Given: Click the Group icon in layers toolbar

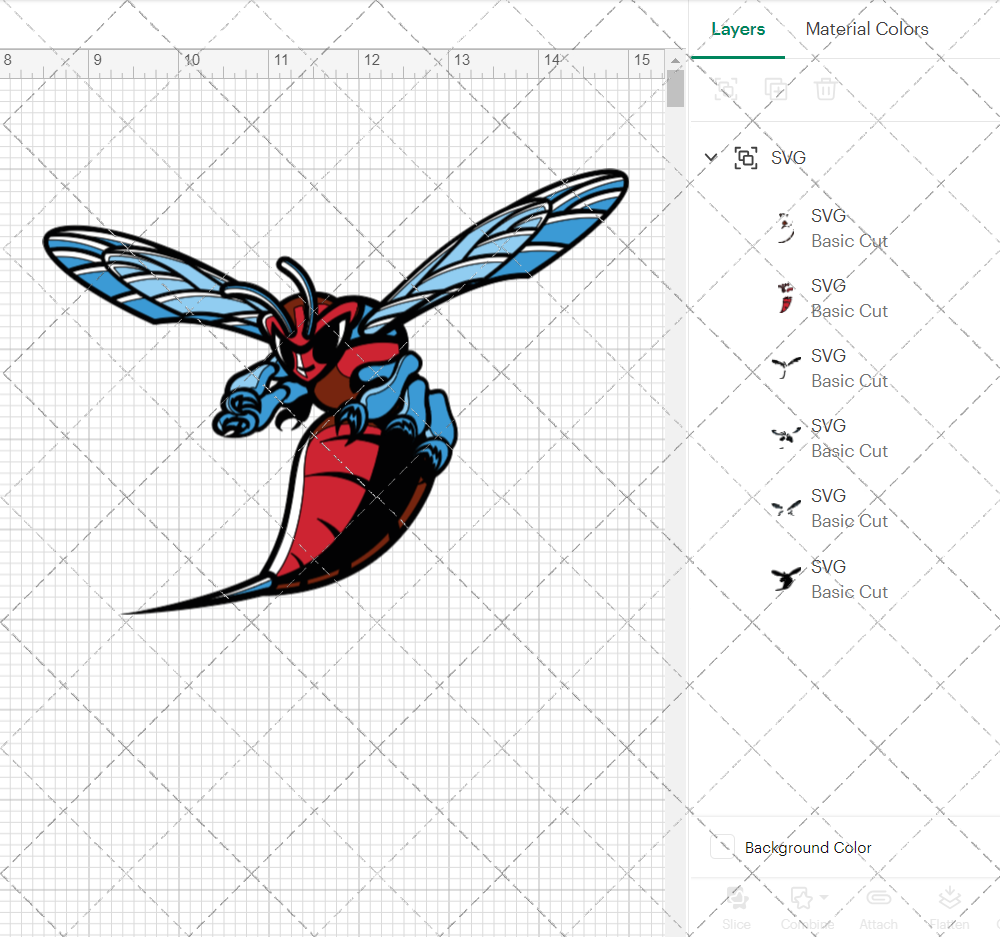Looking at the screenshot, I should point(725,89).
